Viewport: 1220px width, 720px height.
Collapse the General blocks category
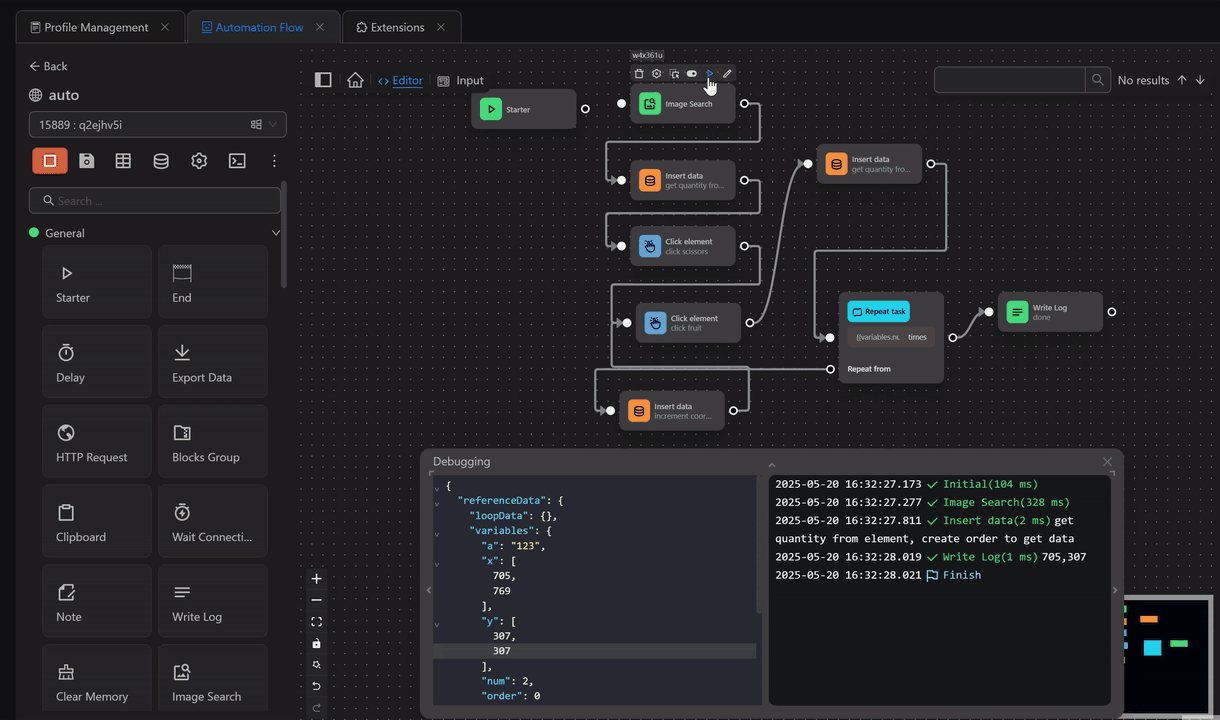pyautogui.click(x=276, y=233)
